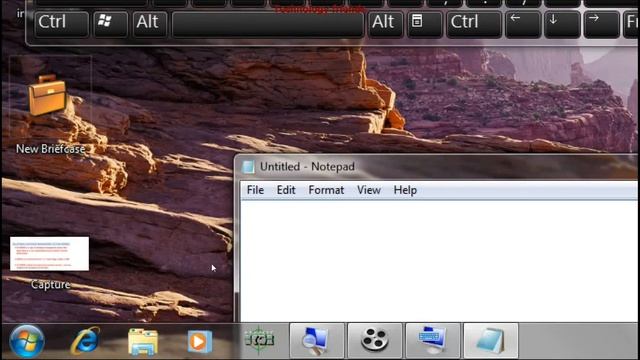
Task: Click the left arrow key on on-screen keyboard
Action: (523, 24)
